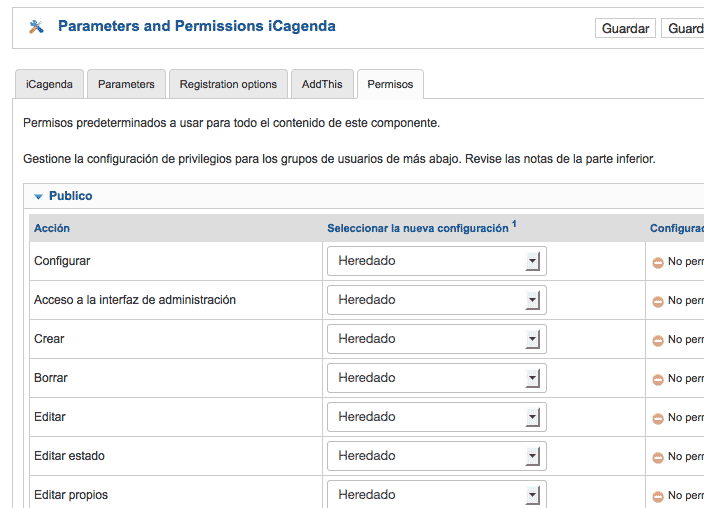The height and width of the screenshot is (508, 704).
Task: Click the tools icon beside the page title
Action: 36,27
